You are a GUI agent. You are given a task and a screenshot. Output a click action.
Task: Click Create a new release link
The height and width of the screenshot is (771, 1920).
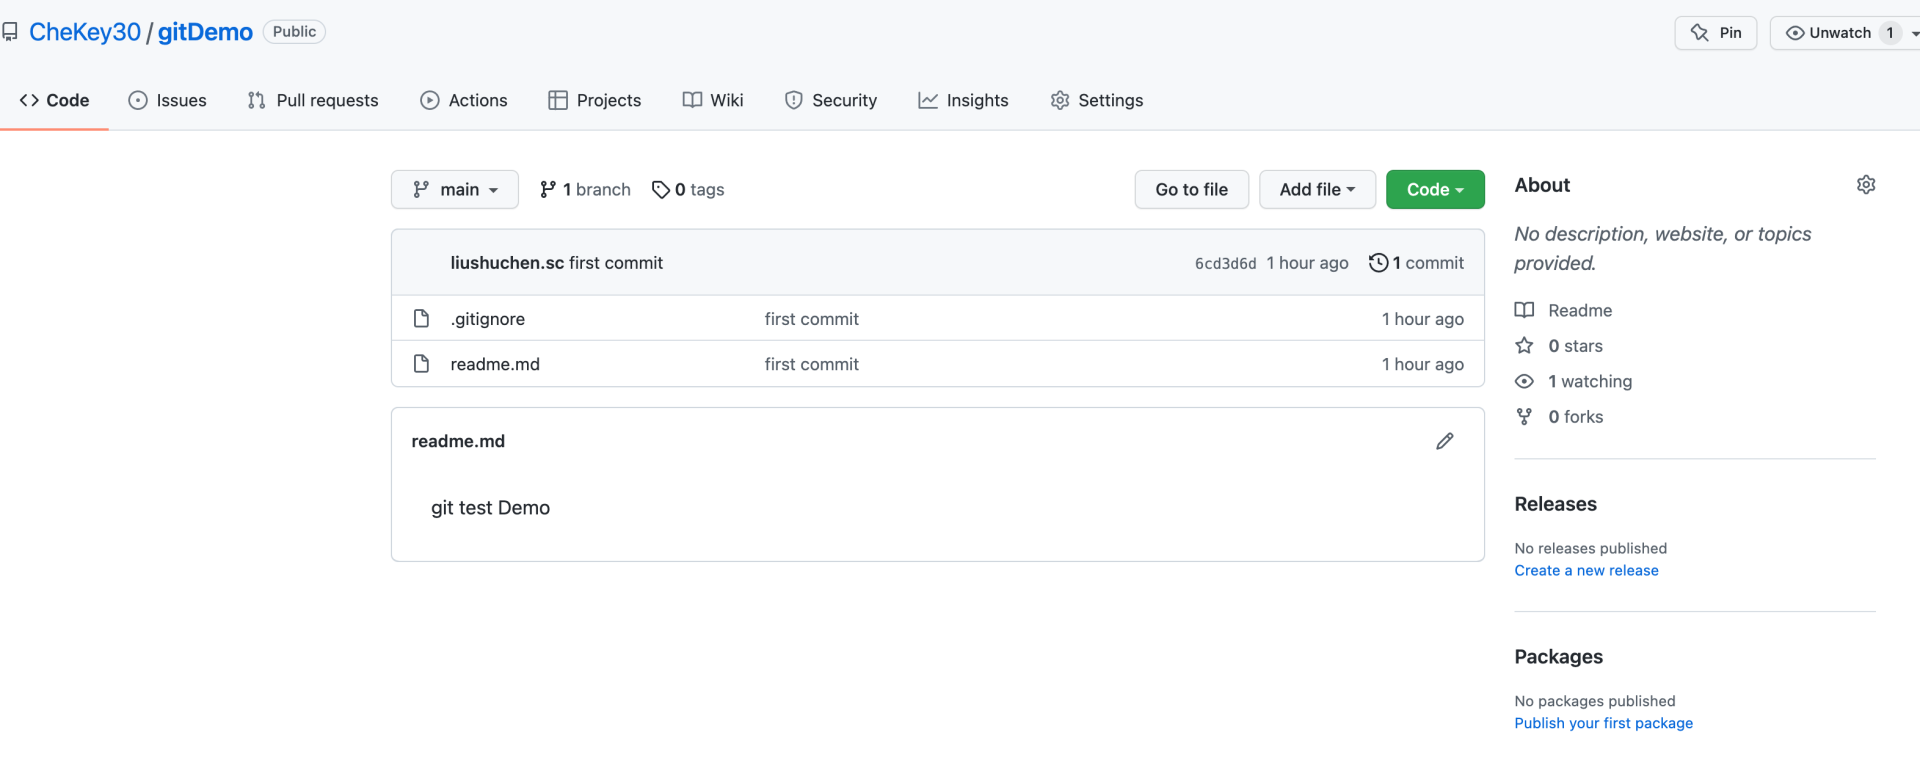coord(1586,570)
